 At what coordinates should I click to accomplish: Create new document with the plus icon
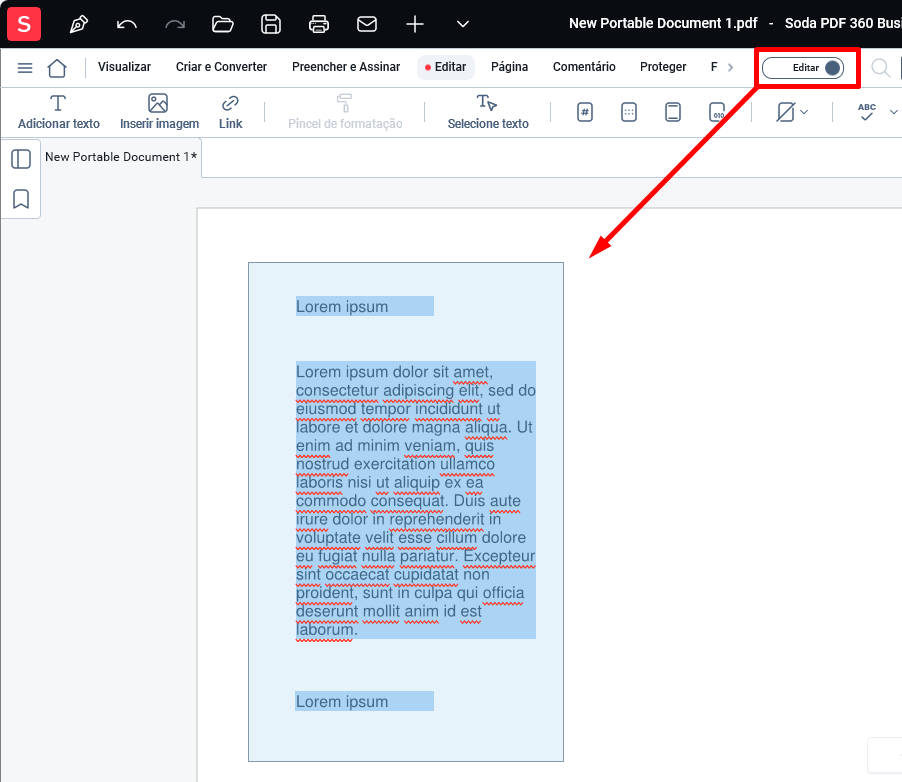coord(415,24)
